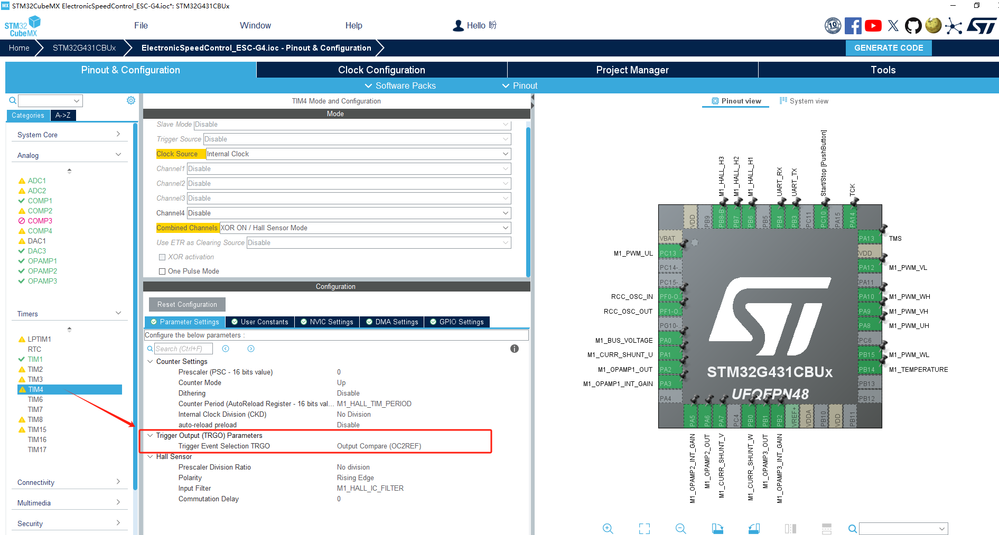Screen dimensions: 999x535
Task: Click the parameter search field
Action: click(183, 348)
